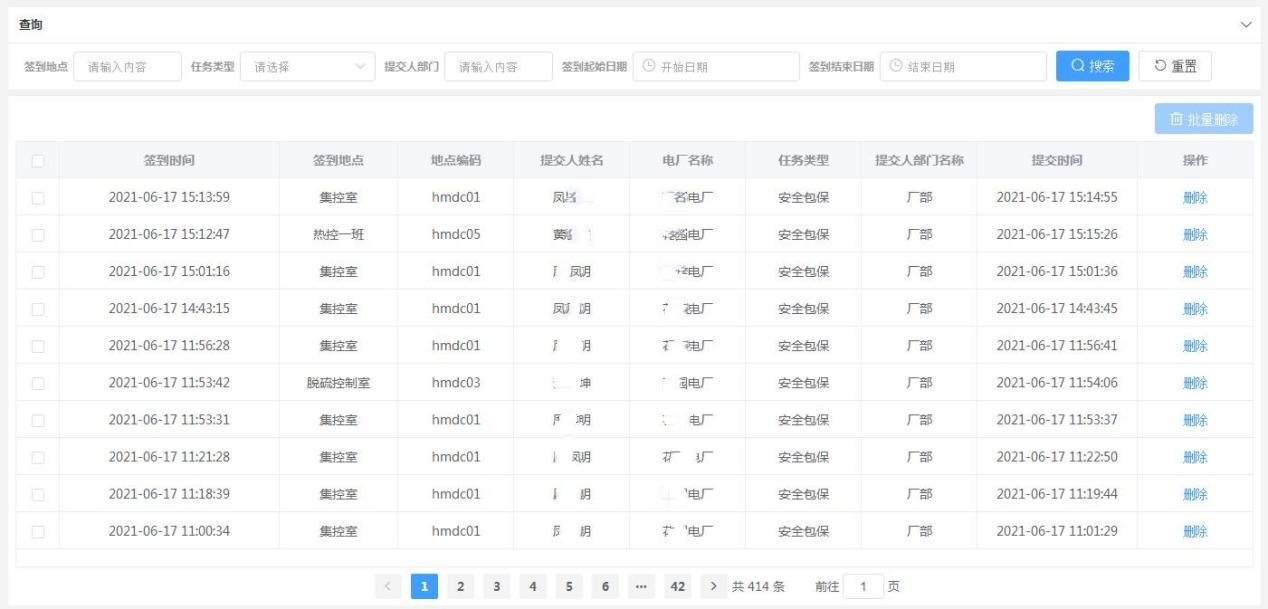Open the 任务类型 dropdown selector

point(307,67)
